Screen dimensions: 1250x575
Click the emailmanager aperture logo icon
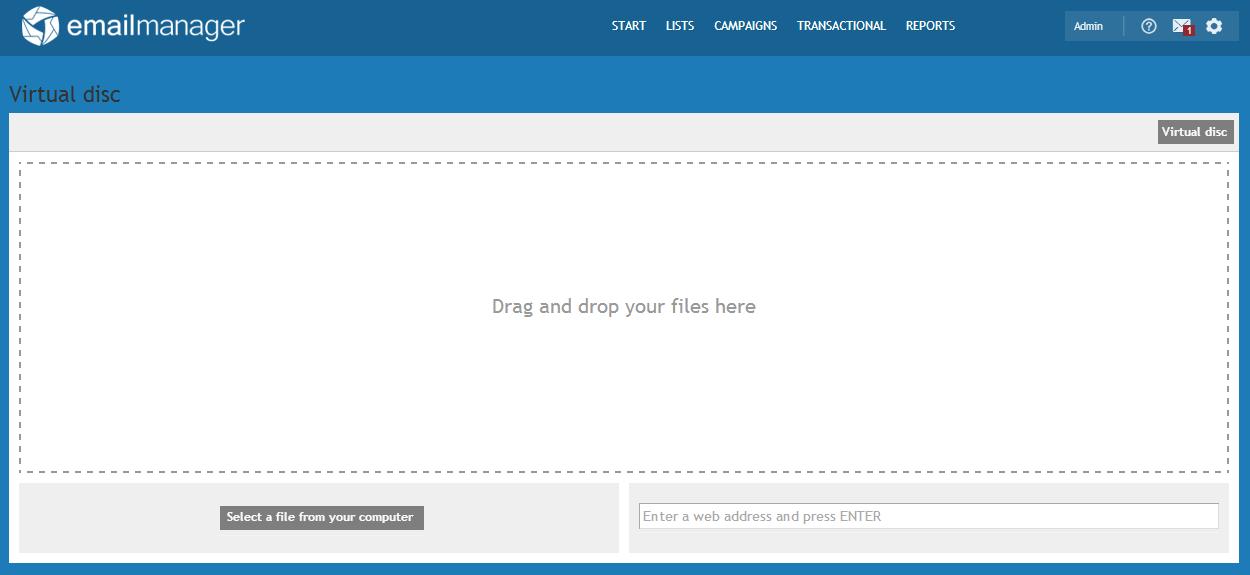pos(40,27)
